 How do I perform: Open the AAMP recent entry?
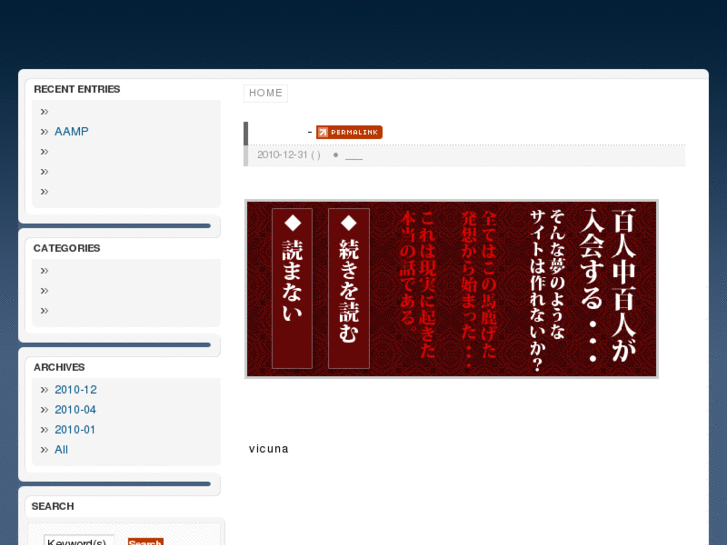click(x=71, y=131)
